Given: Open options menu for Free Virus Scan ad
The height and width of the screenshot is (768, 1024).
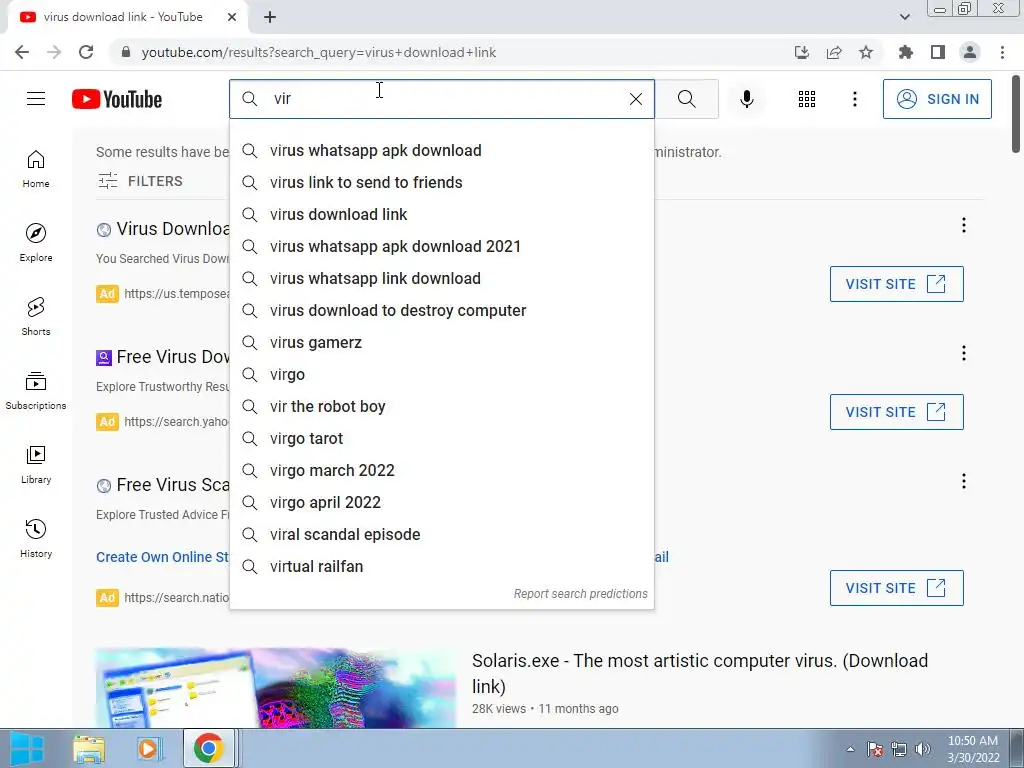Looking at the screenshot, I should (x=963, y=481).
